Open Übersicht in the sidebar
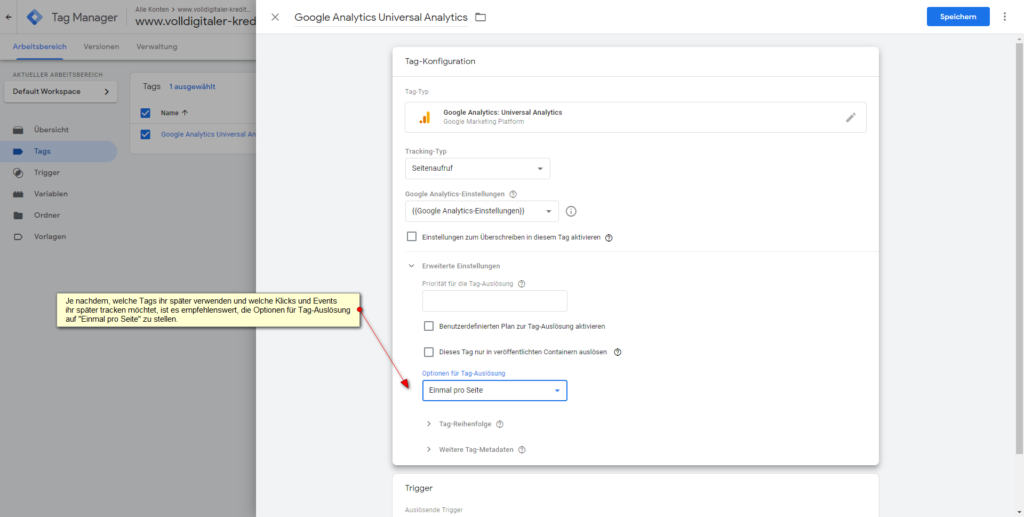The height and width of the screenshot is (517, 1024). pos(51,129)
